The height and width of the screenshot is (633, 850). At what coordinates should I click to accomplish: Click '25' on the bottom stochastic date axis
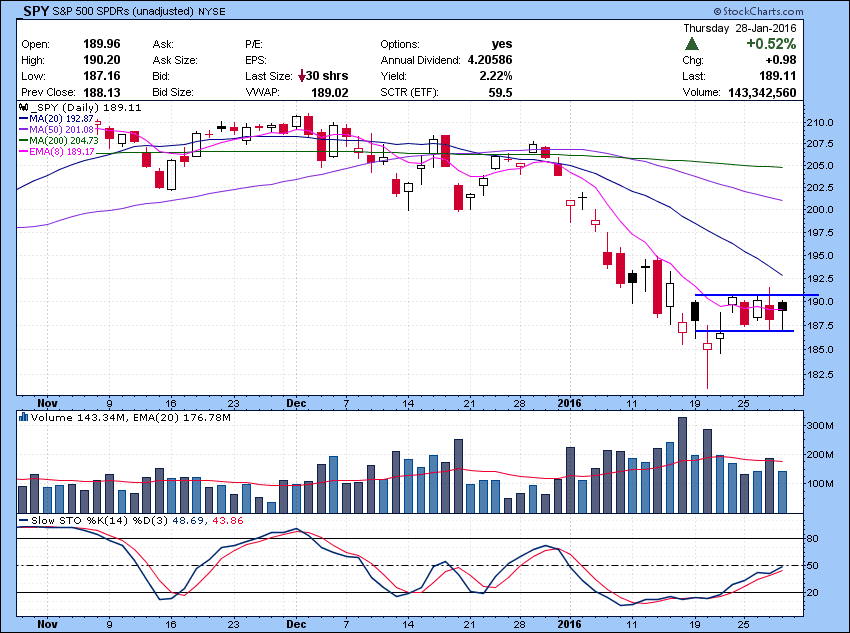click(744, 624)
